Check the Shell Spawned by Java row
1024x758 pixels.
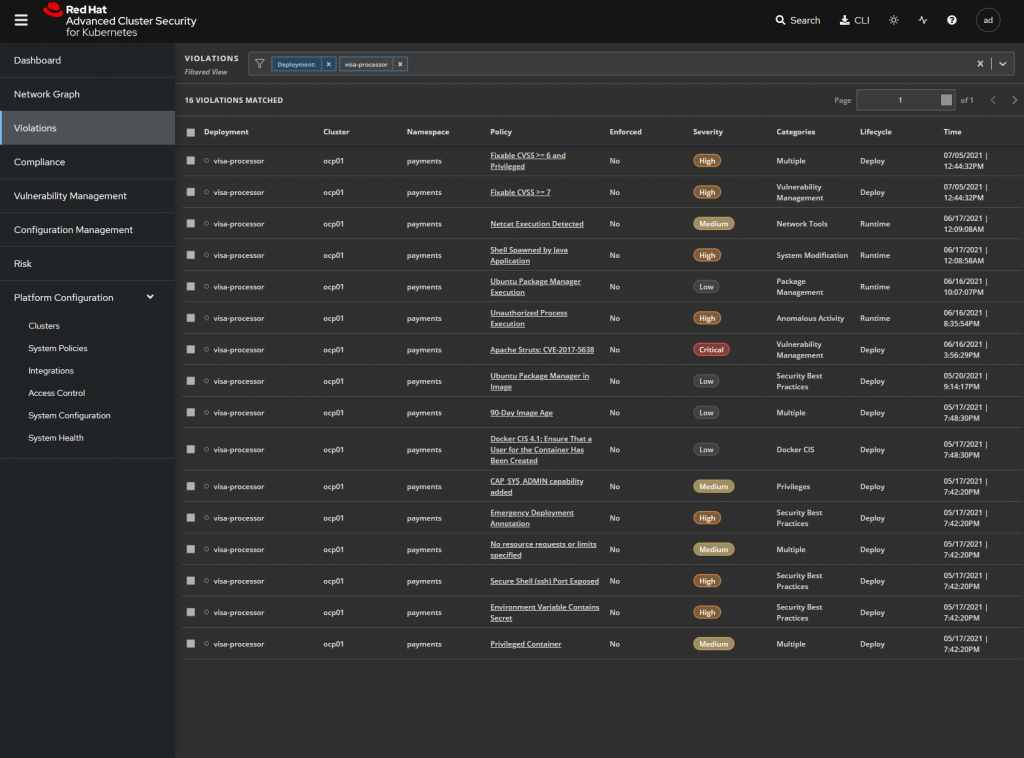pos(191,255)
